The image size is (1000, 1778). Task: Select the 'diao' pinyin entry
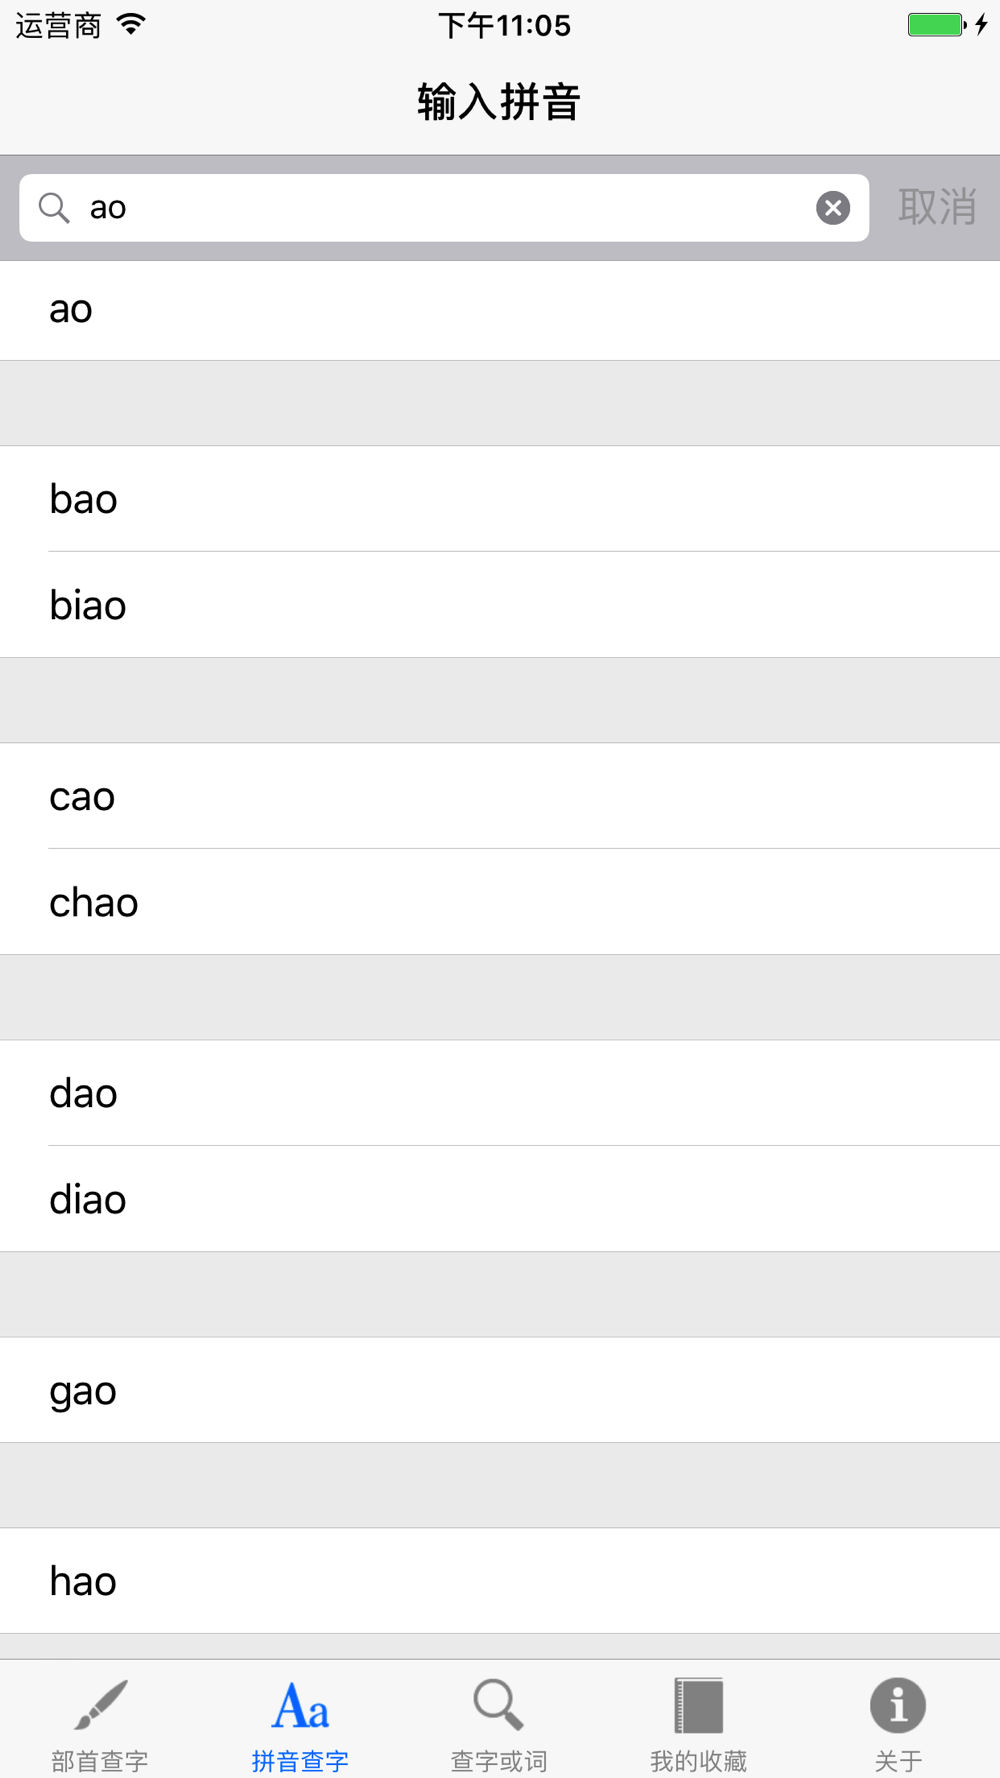pyautogui.click(x=500, y=1199)
